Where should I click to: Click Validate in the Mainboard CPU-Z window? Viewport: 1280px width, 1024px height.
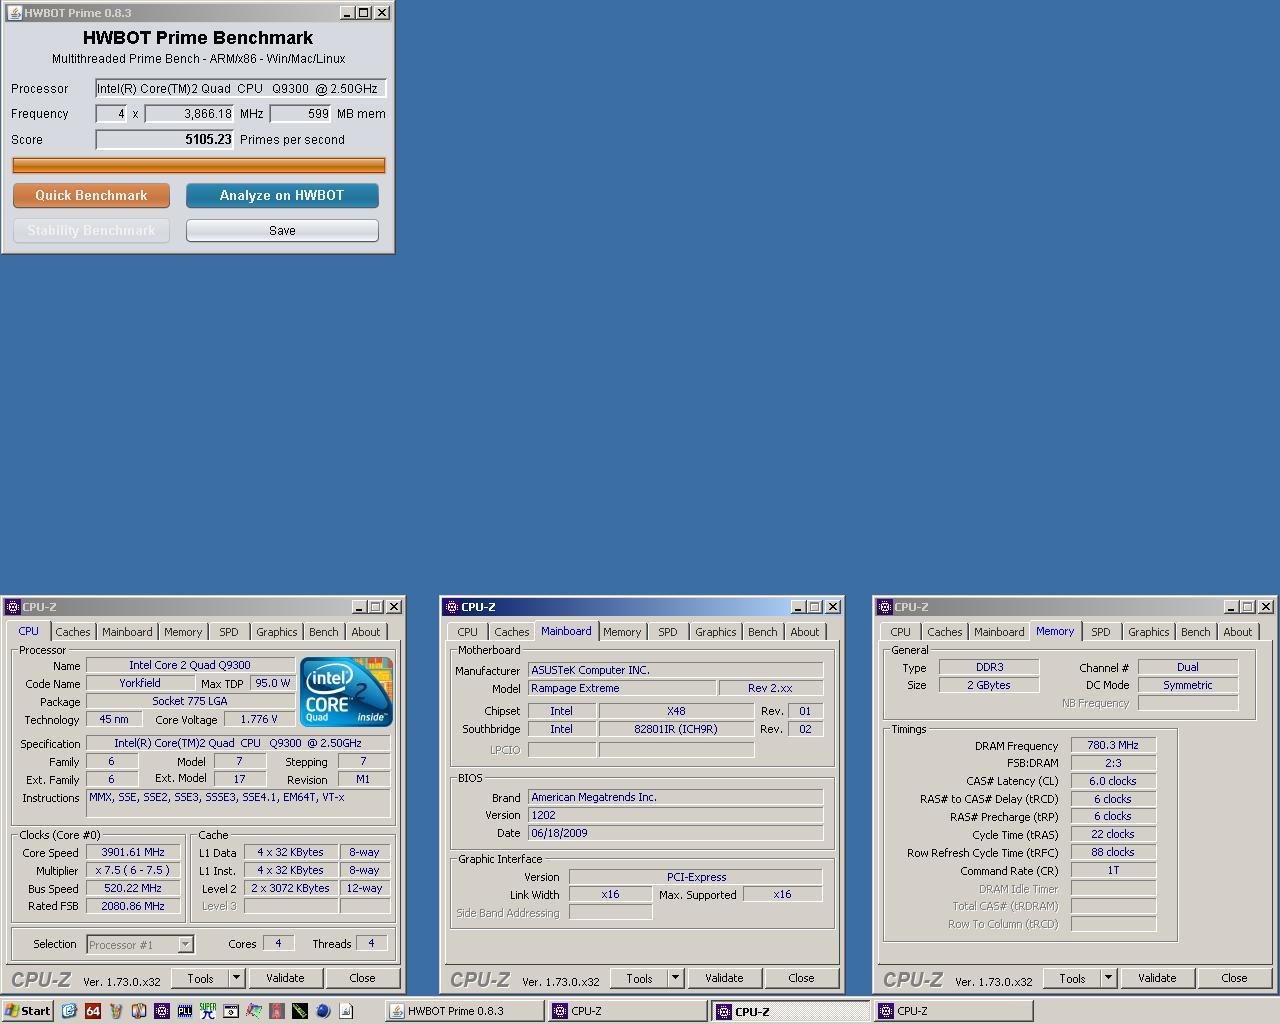pyautogui.click(x=724, y=978)
